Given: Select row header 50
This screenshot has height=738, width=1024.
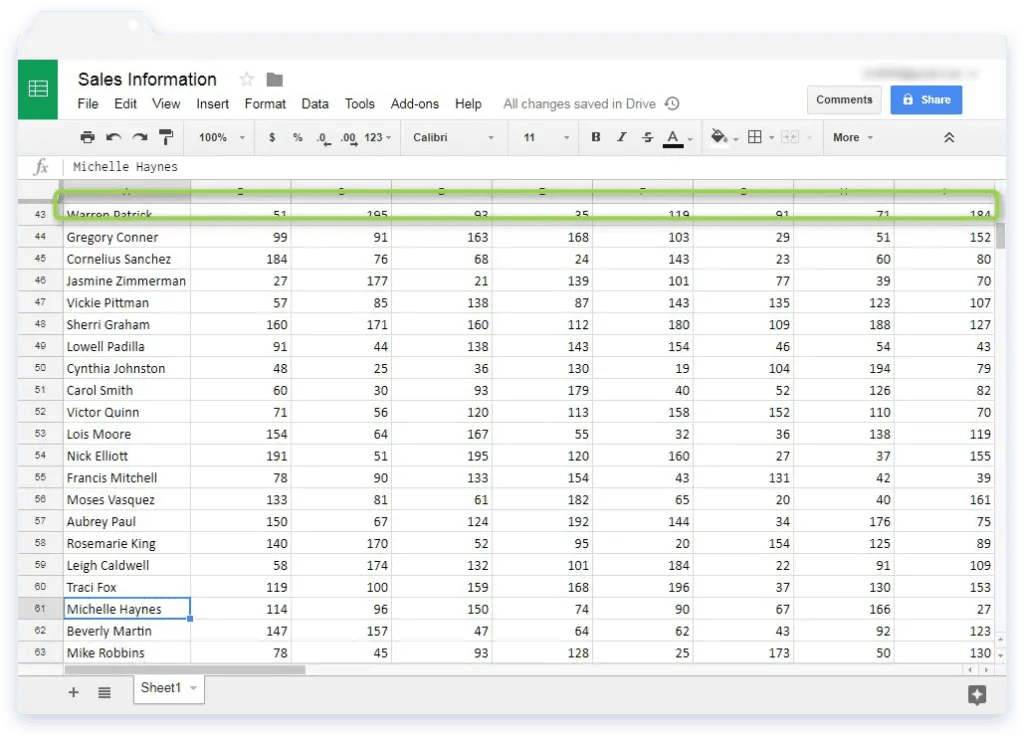Looking at the screenshot, I should click(40, 368).
